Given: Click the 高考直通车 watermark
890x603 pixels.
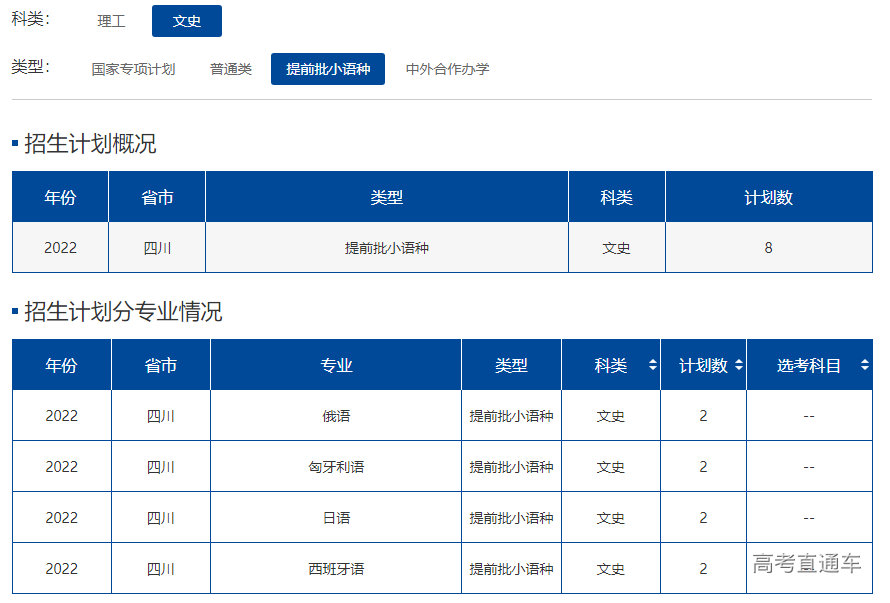Looking at the screenshot, I should (806, 564).
